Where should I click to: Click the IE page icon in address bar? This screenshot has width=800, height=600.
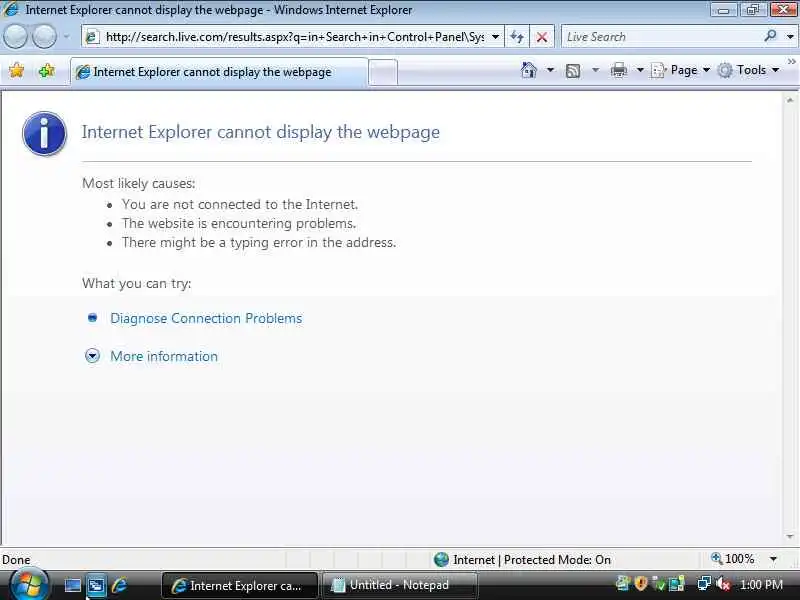click(92, 37)
